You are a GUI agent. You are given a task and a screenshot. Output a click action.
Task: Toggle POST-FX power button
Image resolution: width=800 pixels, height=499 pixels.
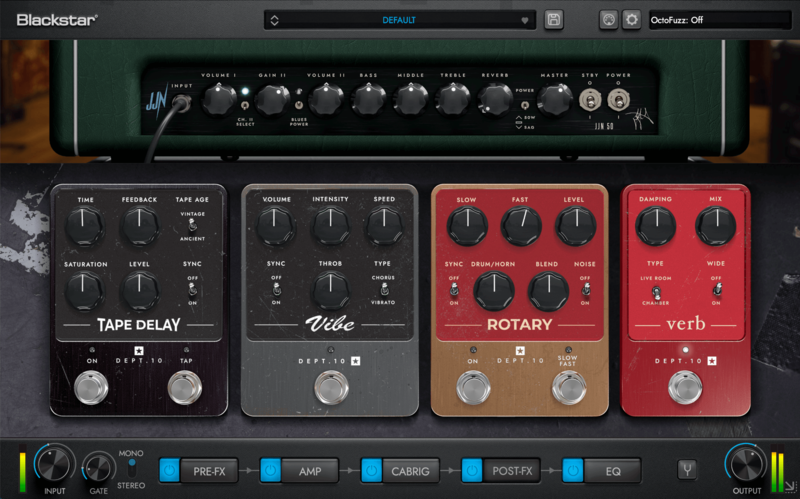point(472,470)
